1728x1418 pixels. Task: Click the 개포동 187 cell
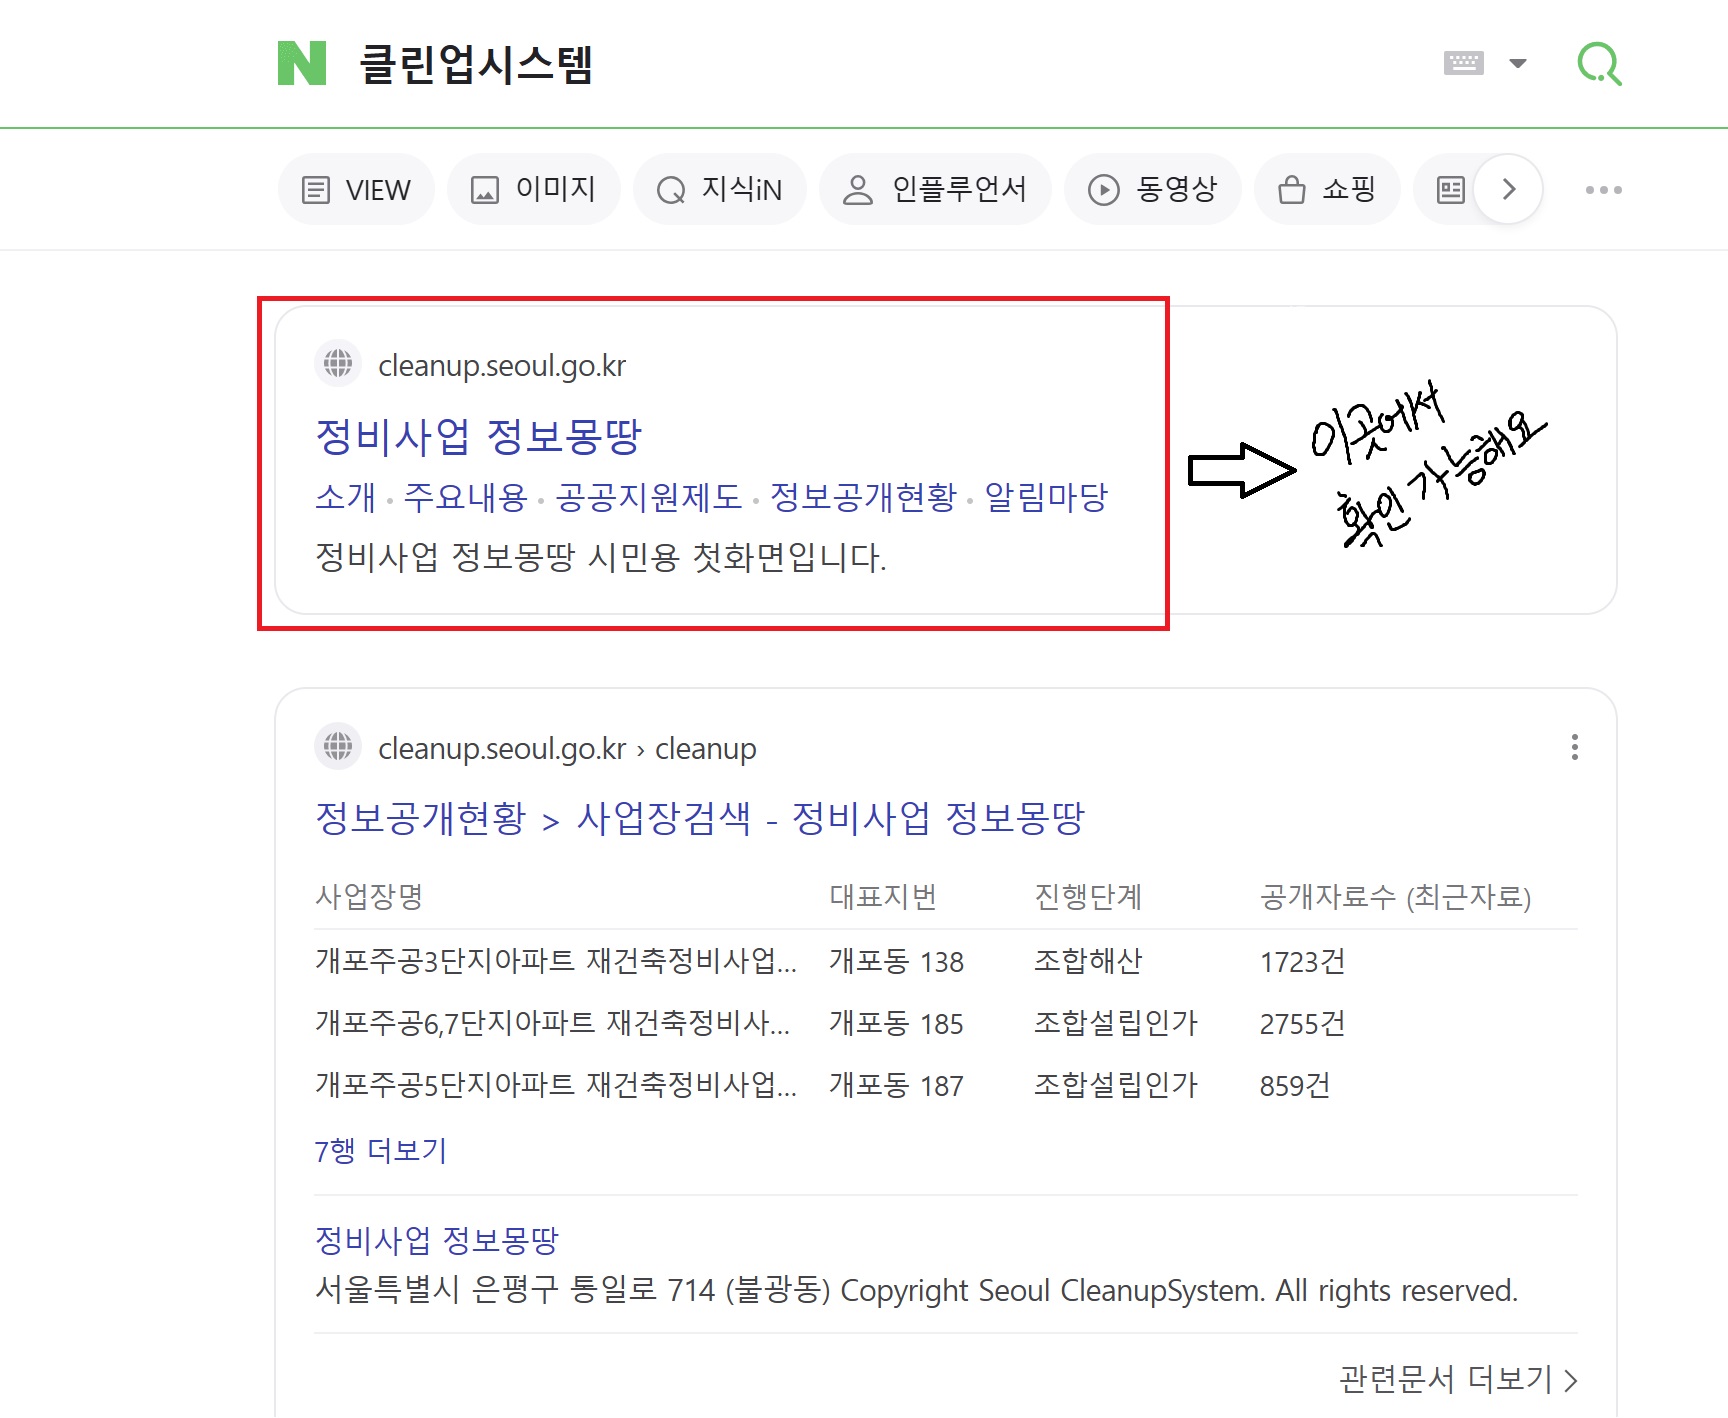(896, 1085)
